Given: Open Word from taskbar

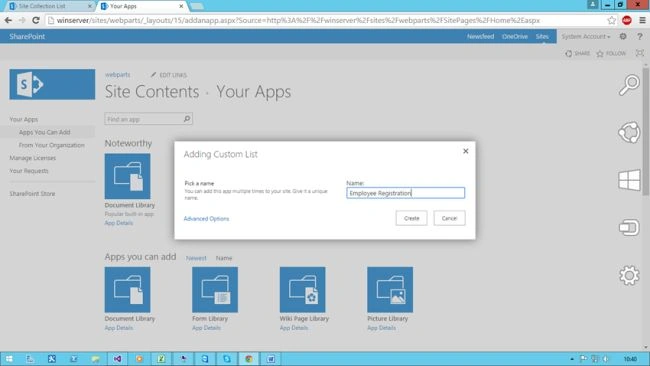Looking at the screenshot, I should [x=271, y=359].
